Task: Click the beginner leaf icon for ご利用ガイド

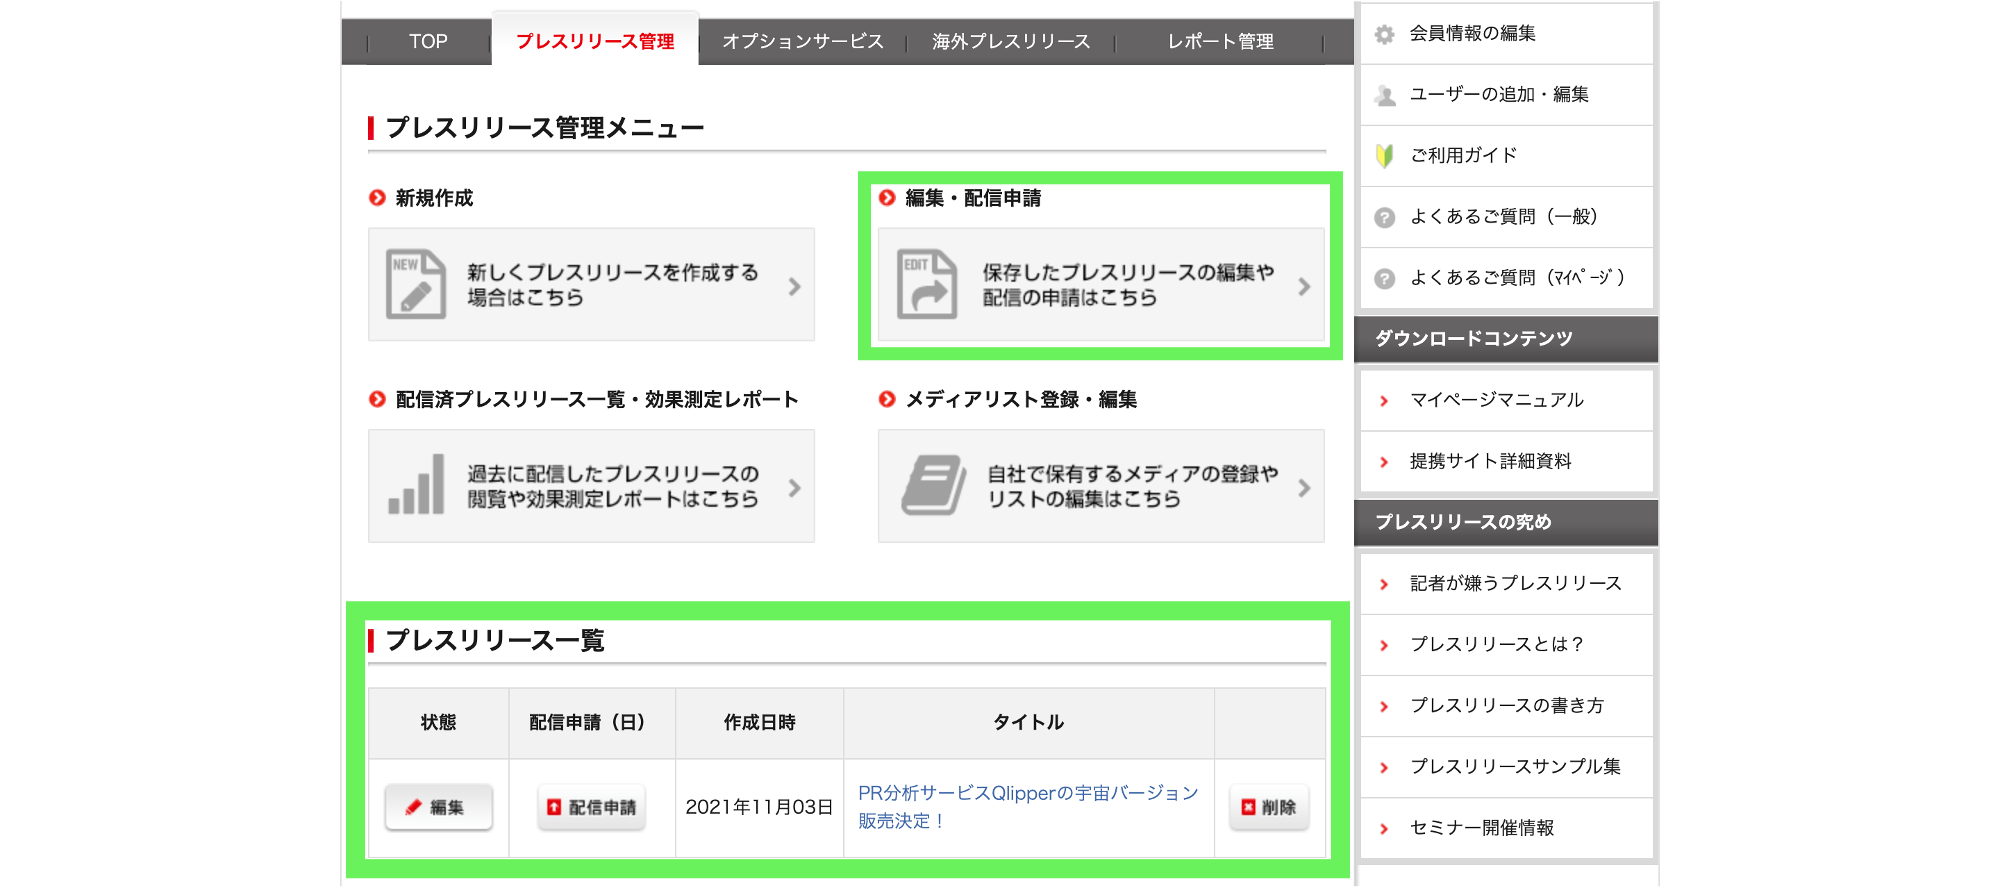Action: (1385, 156)
